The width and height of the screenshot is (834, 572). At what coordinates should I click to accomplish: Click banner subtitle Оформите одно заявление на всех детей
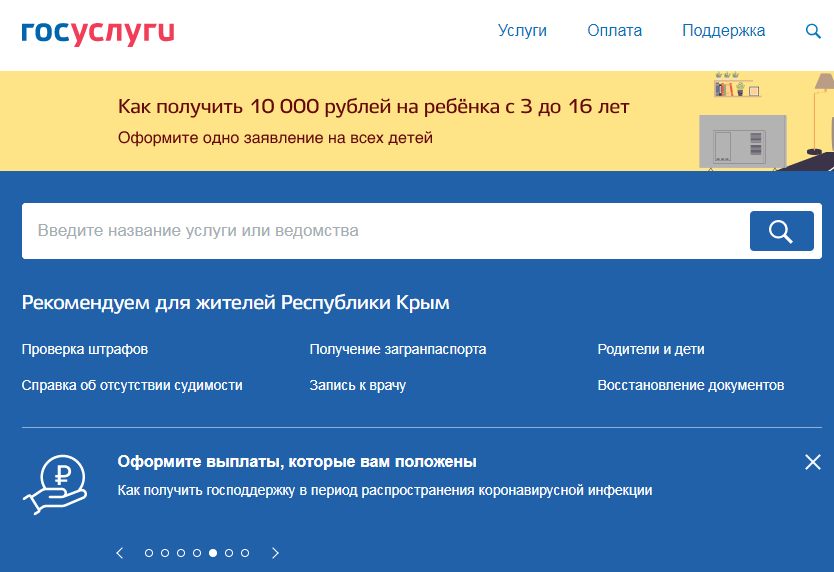coord(275,138)
